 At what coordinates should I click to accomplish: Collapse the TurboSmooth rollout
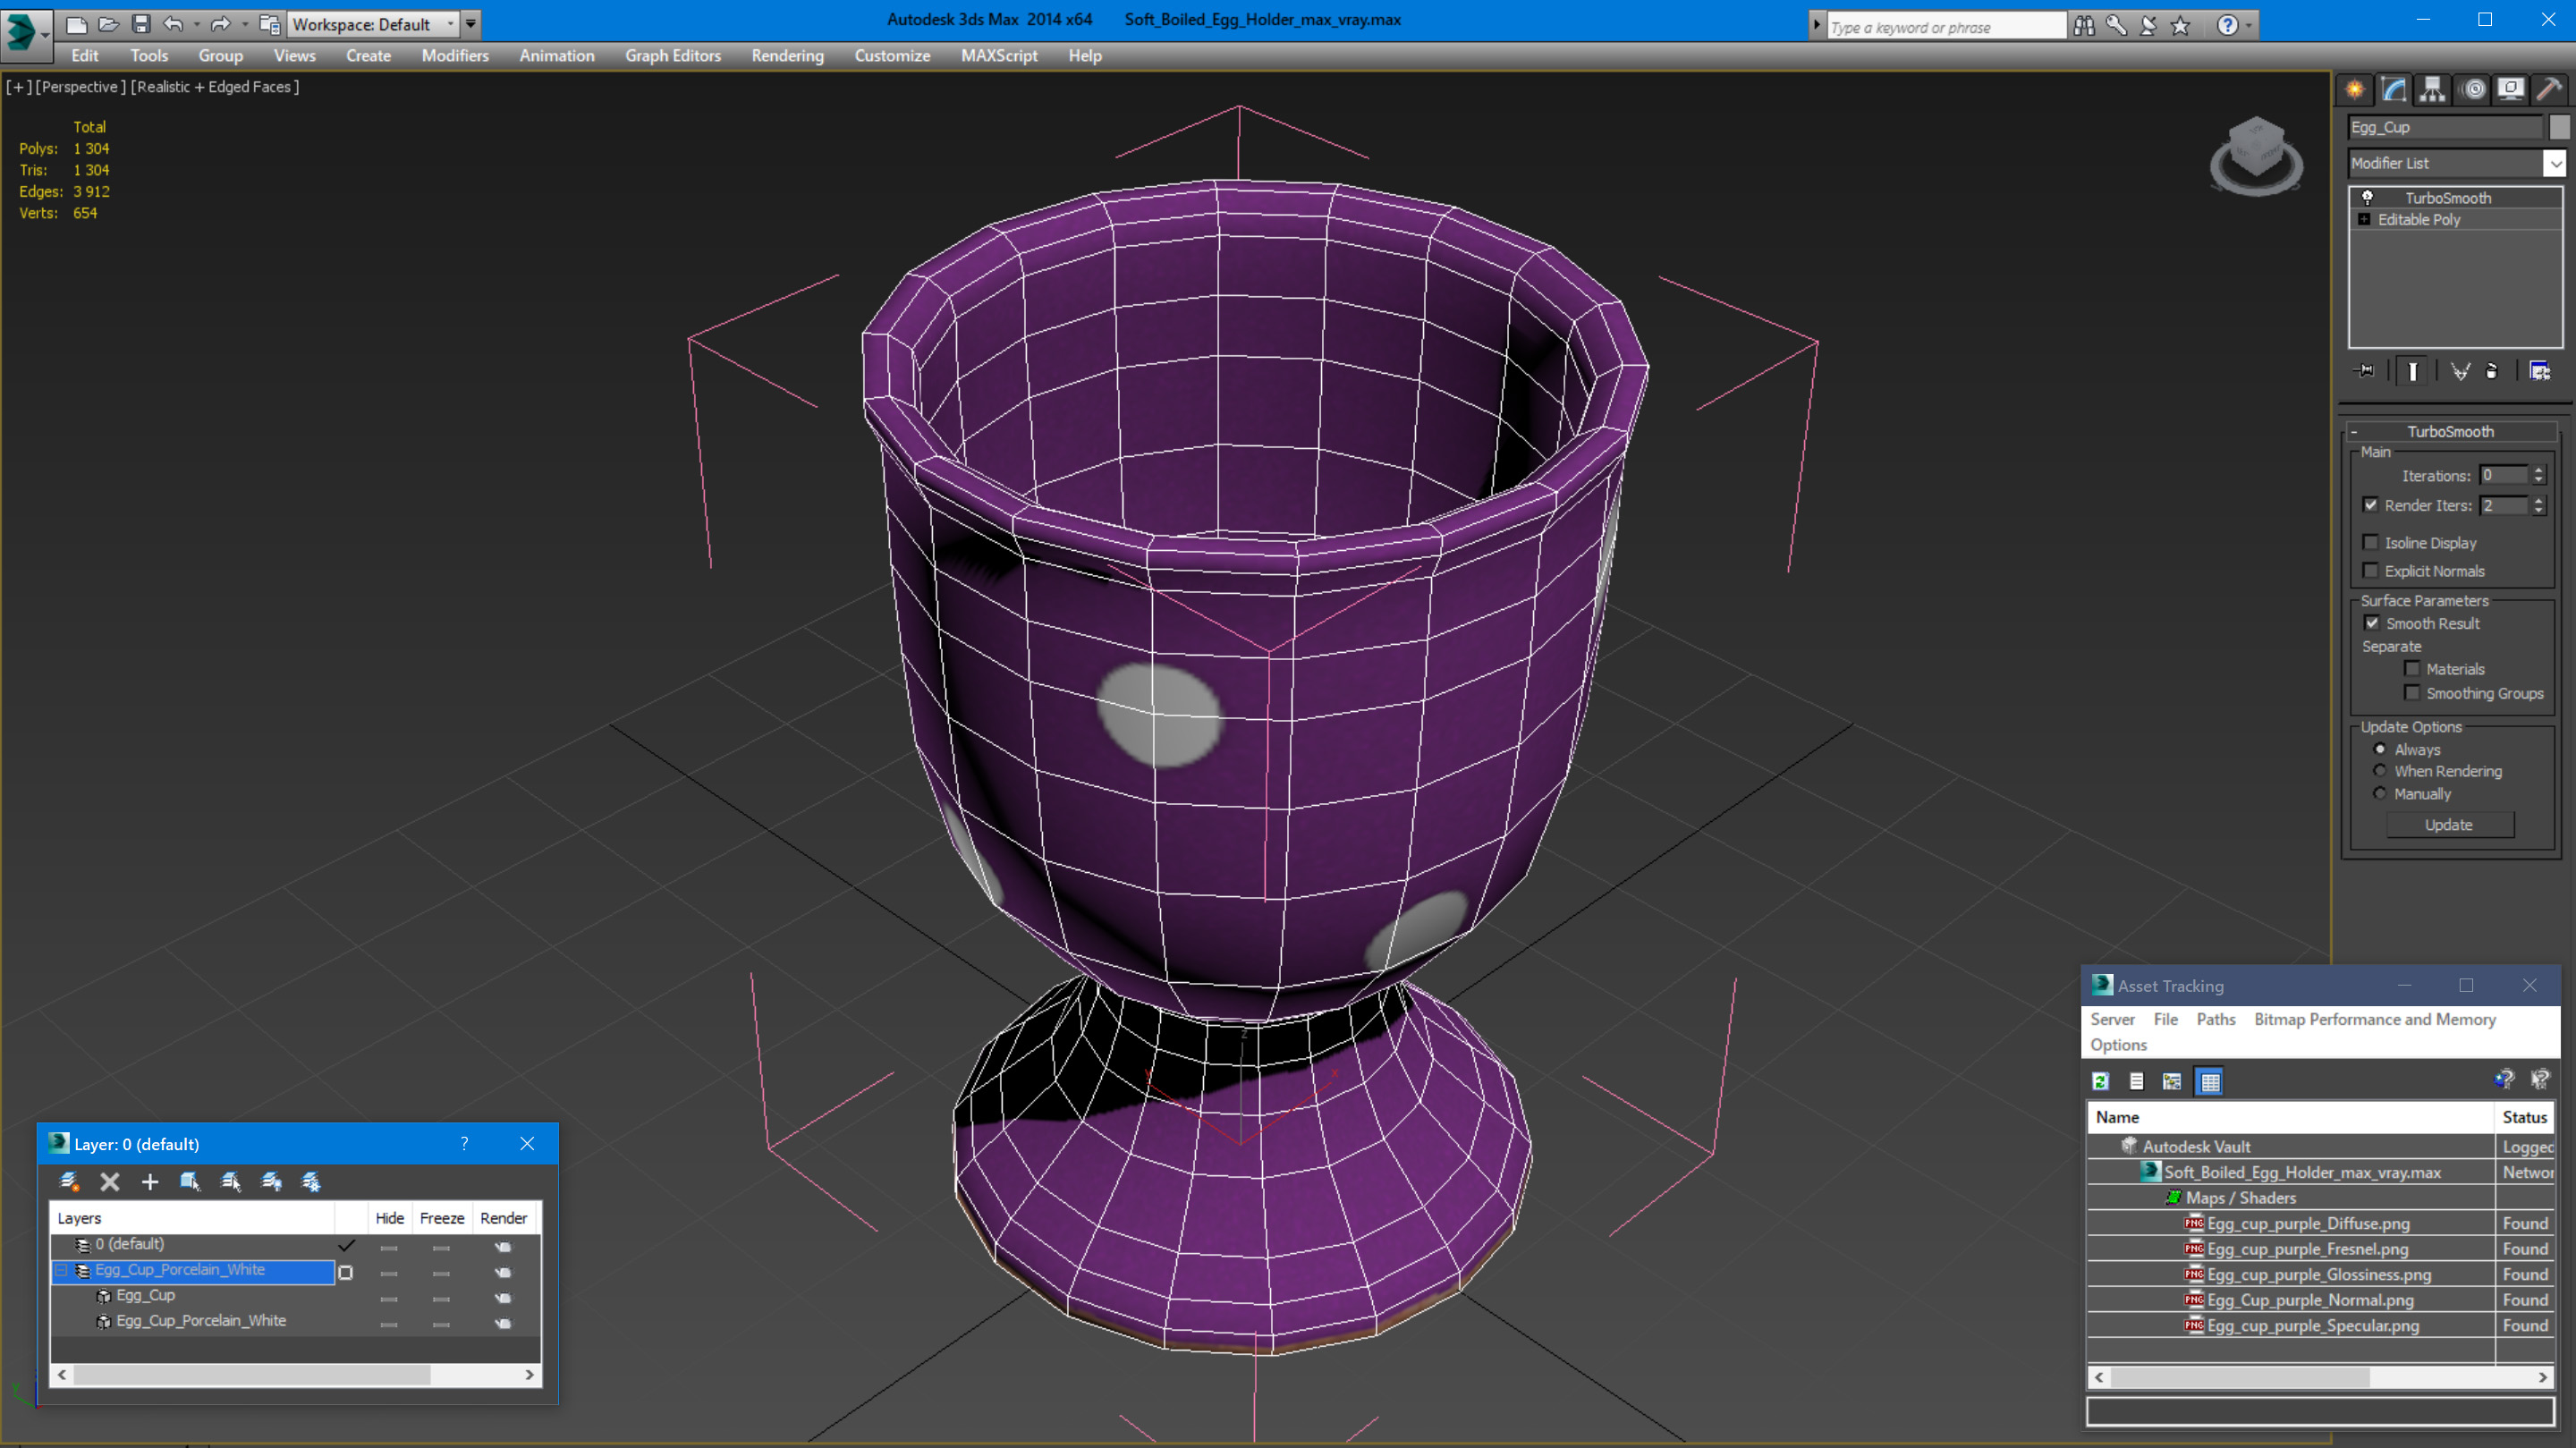pos(2354,431)
